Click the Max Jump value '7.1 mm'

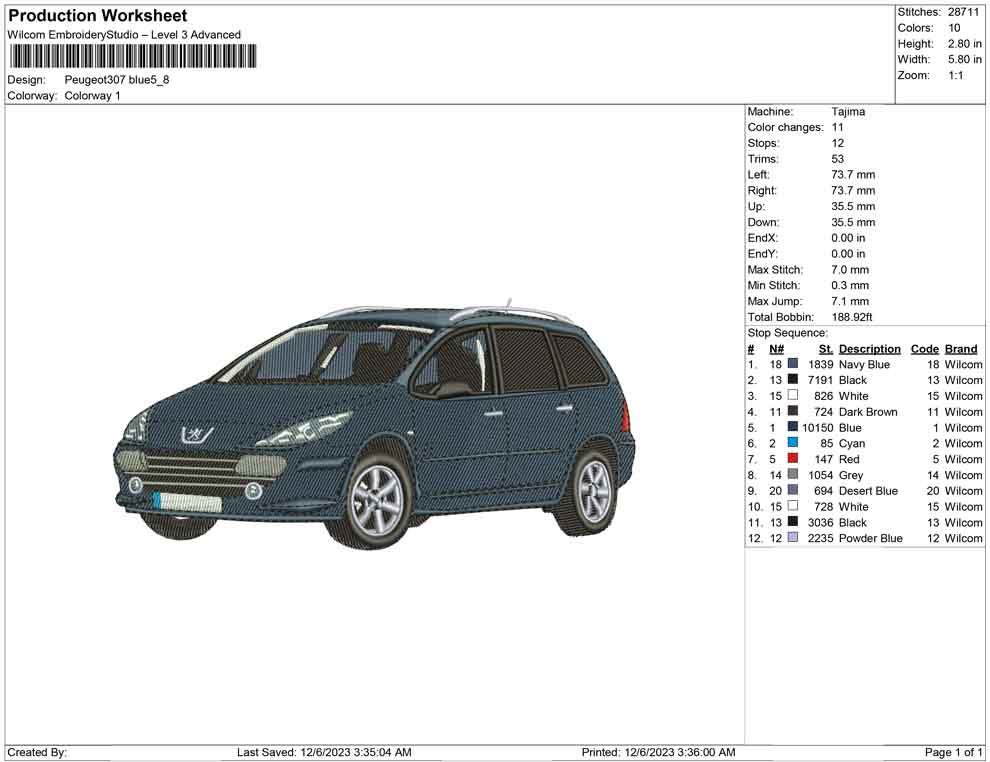pos(850,301)
